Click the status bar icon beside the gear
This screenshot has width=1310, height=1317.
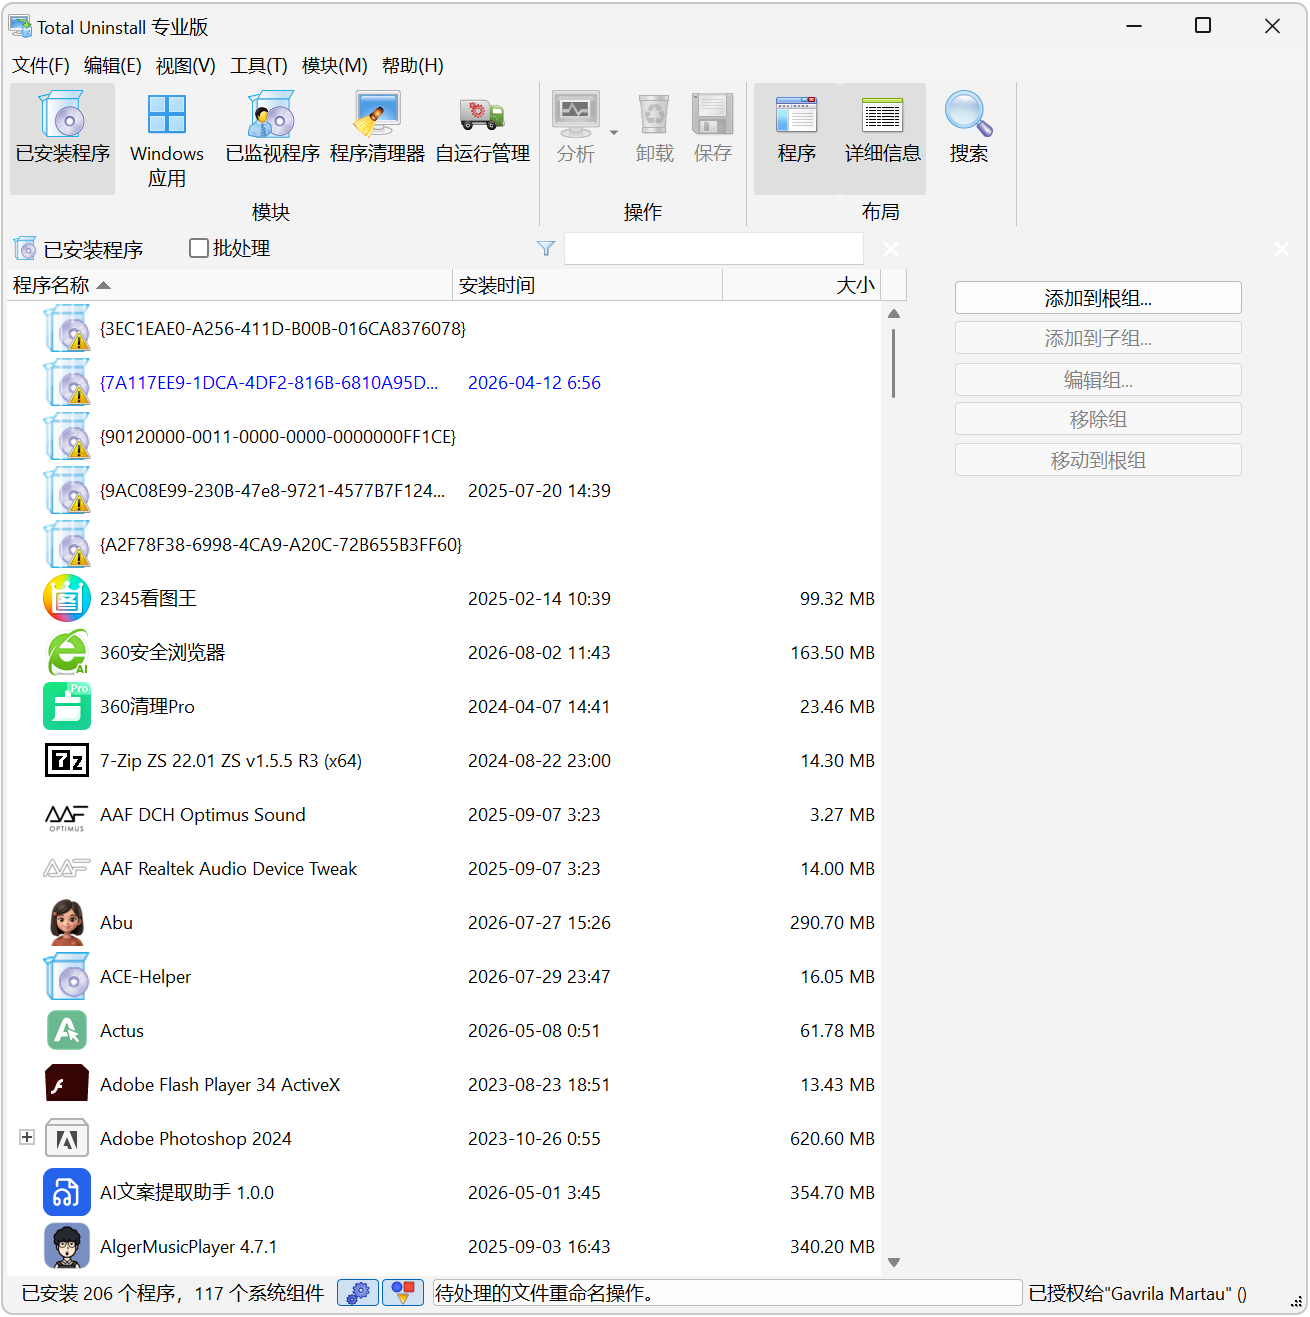click(403, 1293)
